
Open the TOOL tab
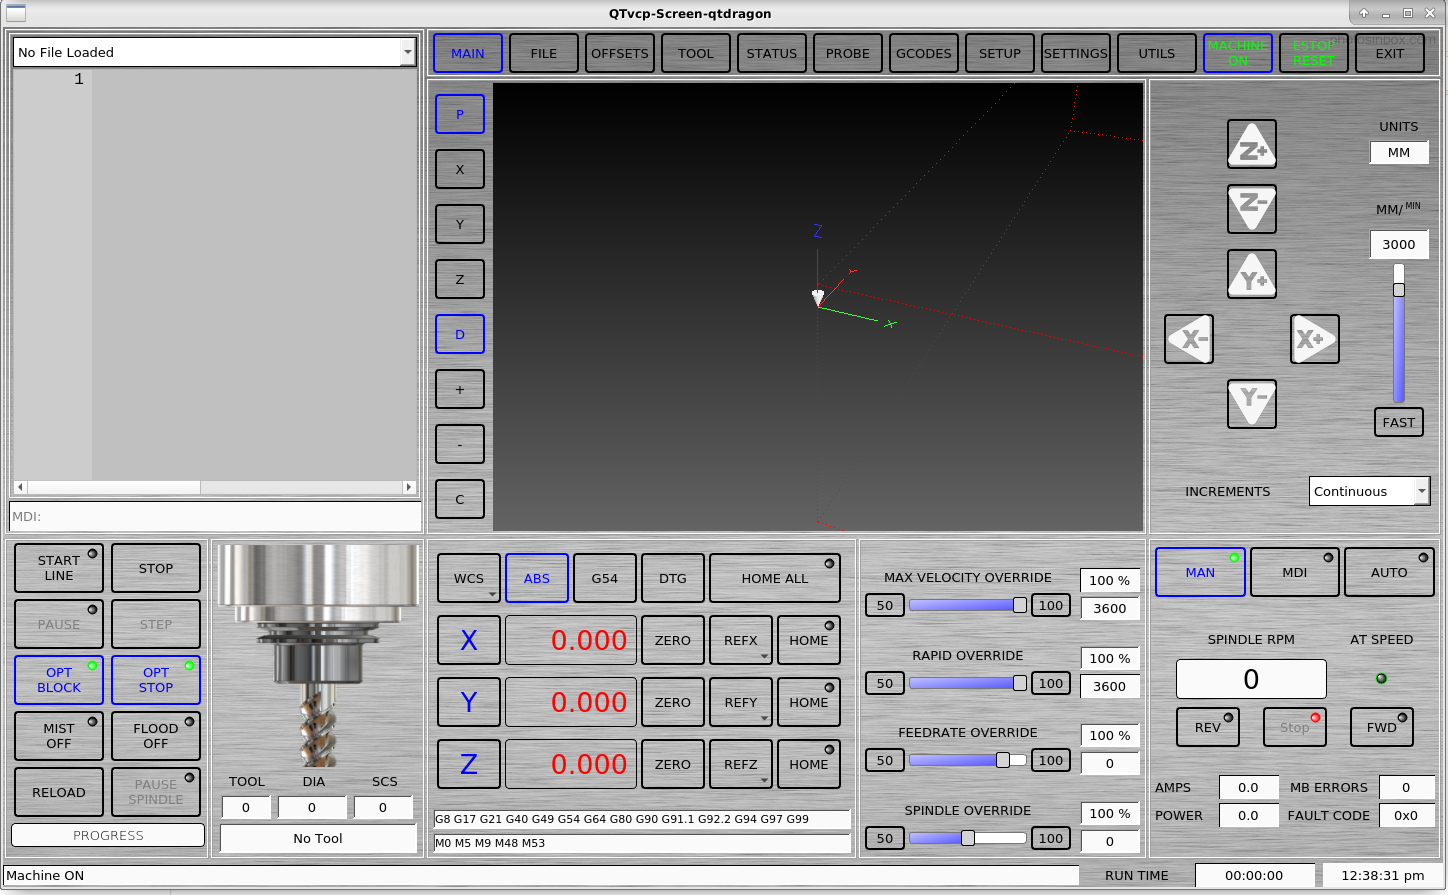point(696,53)
